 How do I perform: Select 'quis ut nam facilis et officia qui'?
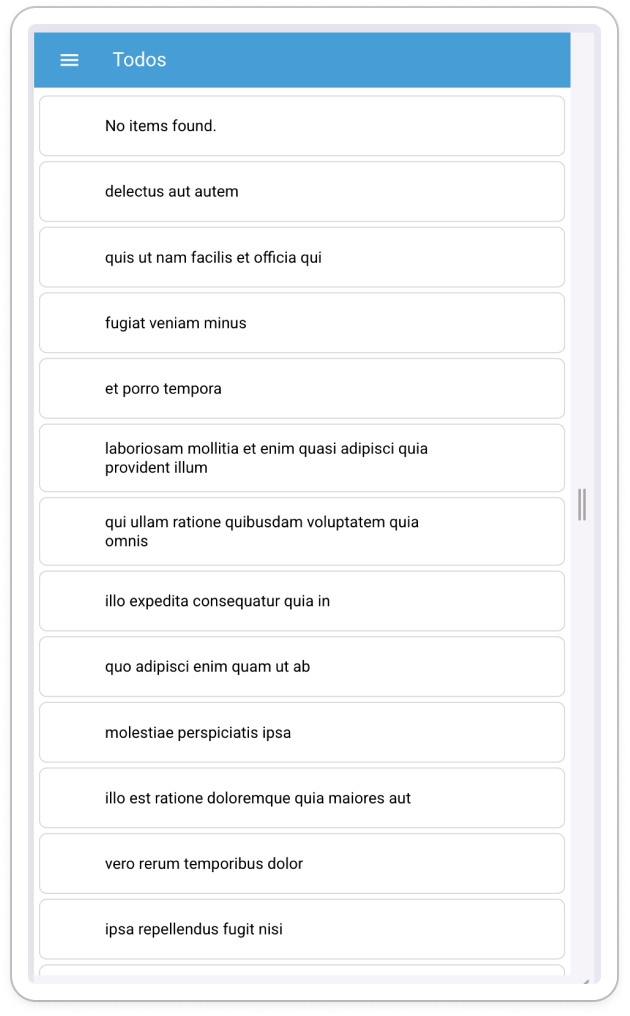(x=301, y=258)
